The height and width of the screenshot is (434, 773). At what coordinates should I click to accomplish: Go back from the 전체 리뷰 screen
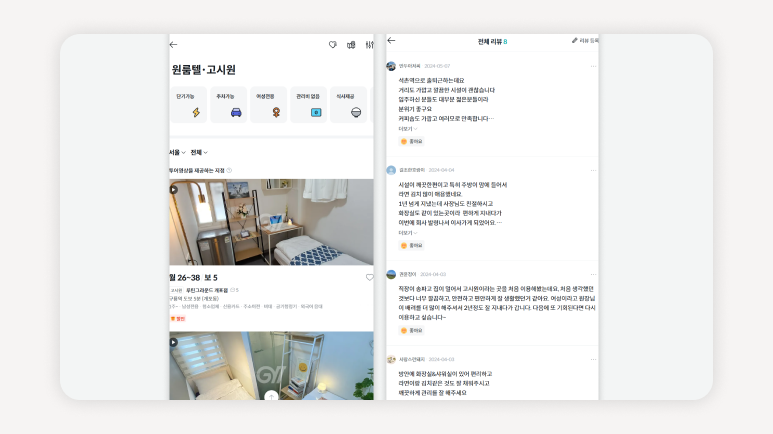(391, 41)
